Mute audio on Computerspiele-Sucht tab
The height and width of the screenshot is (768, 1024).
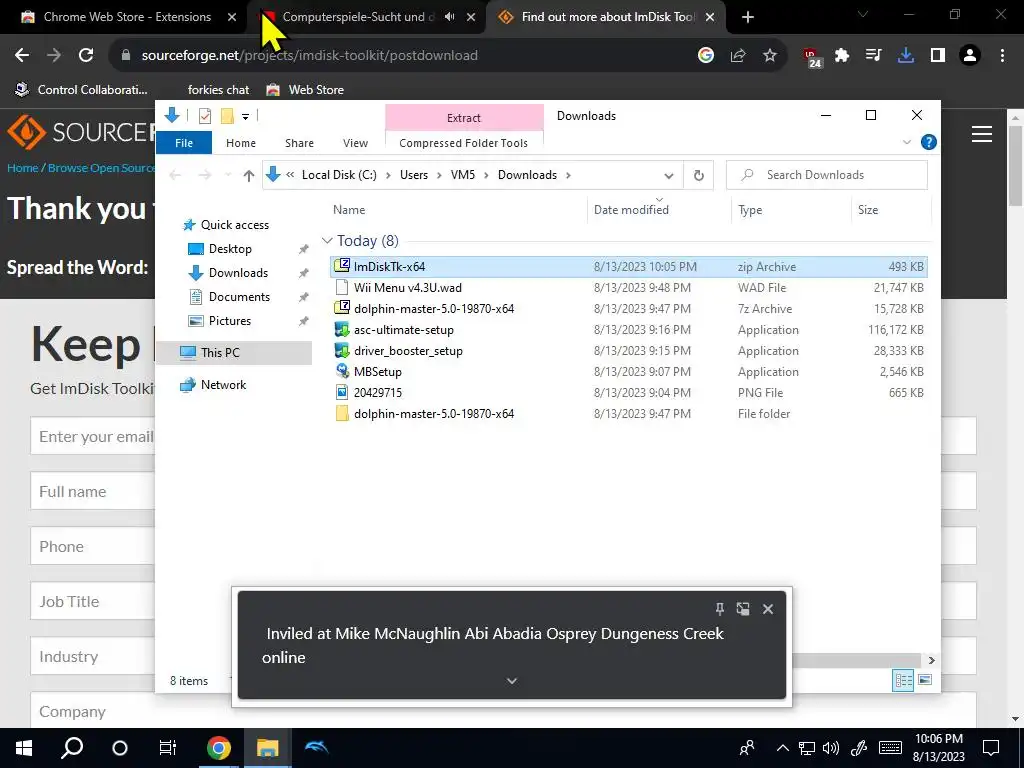449,17
